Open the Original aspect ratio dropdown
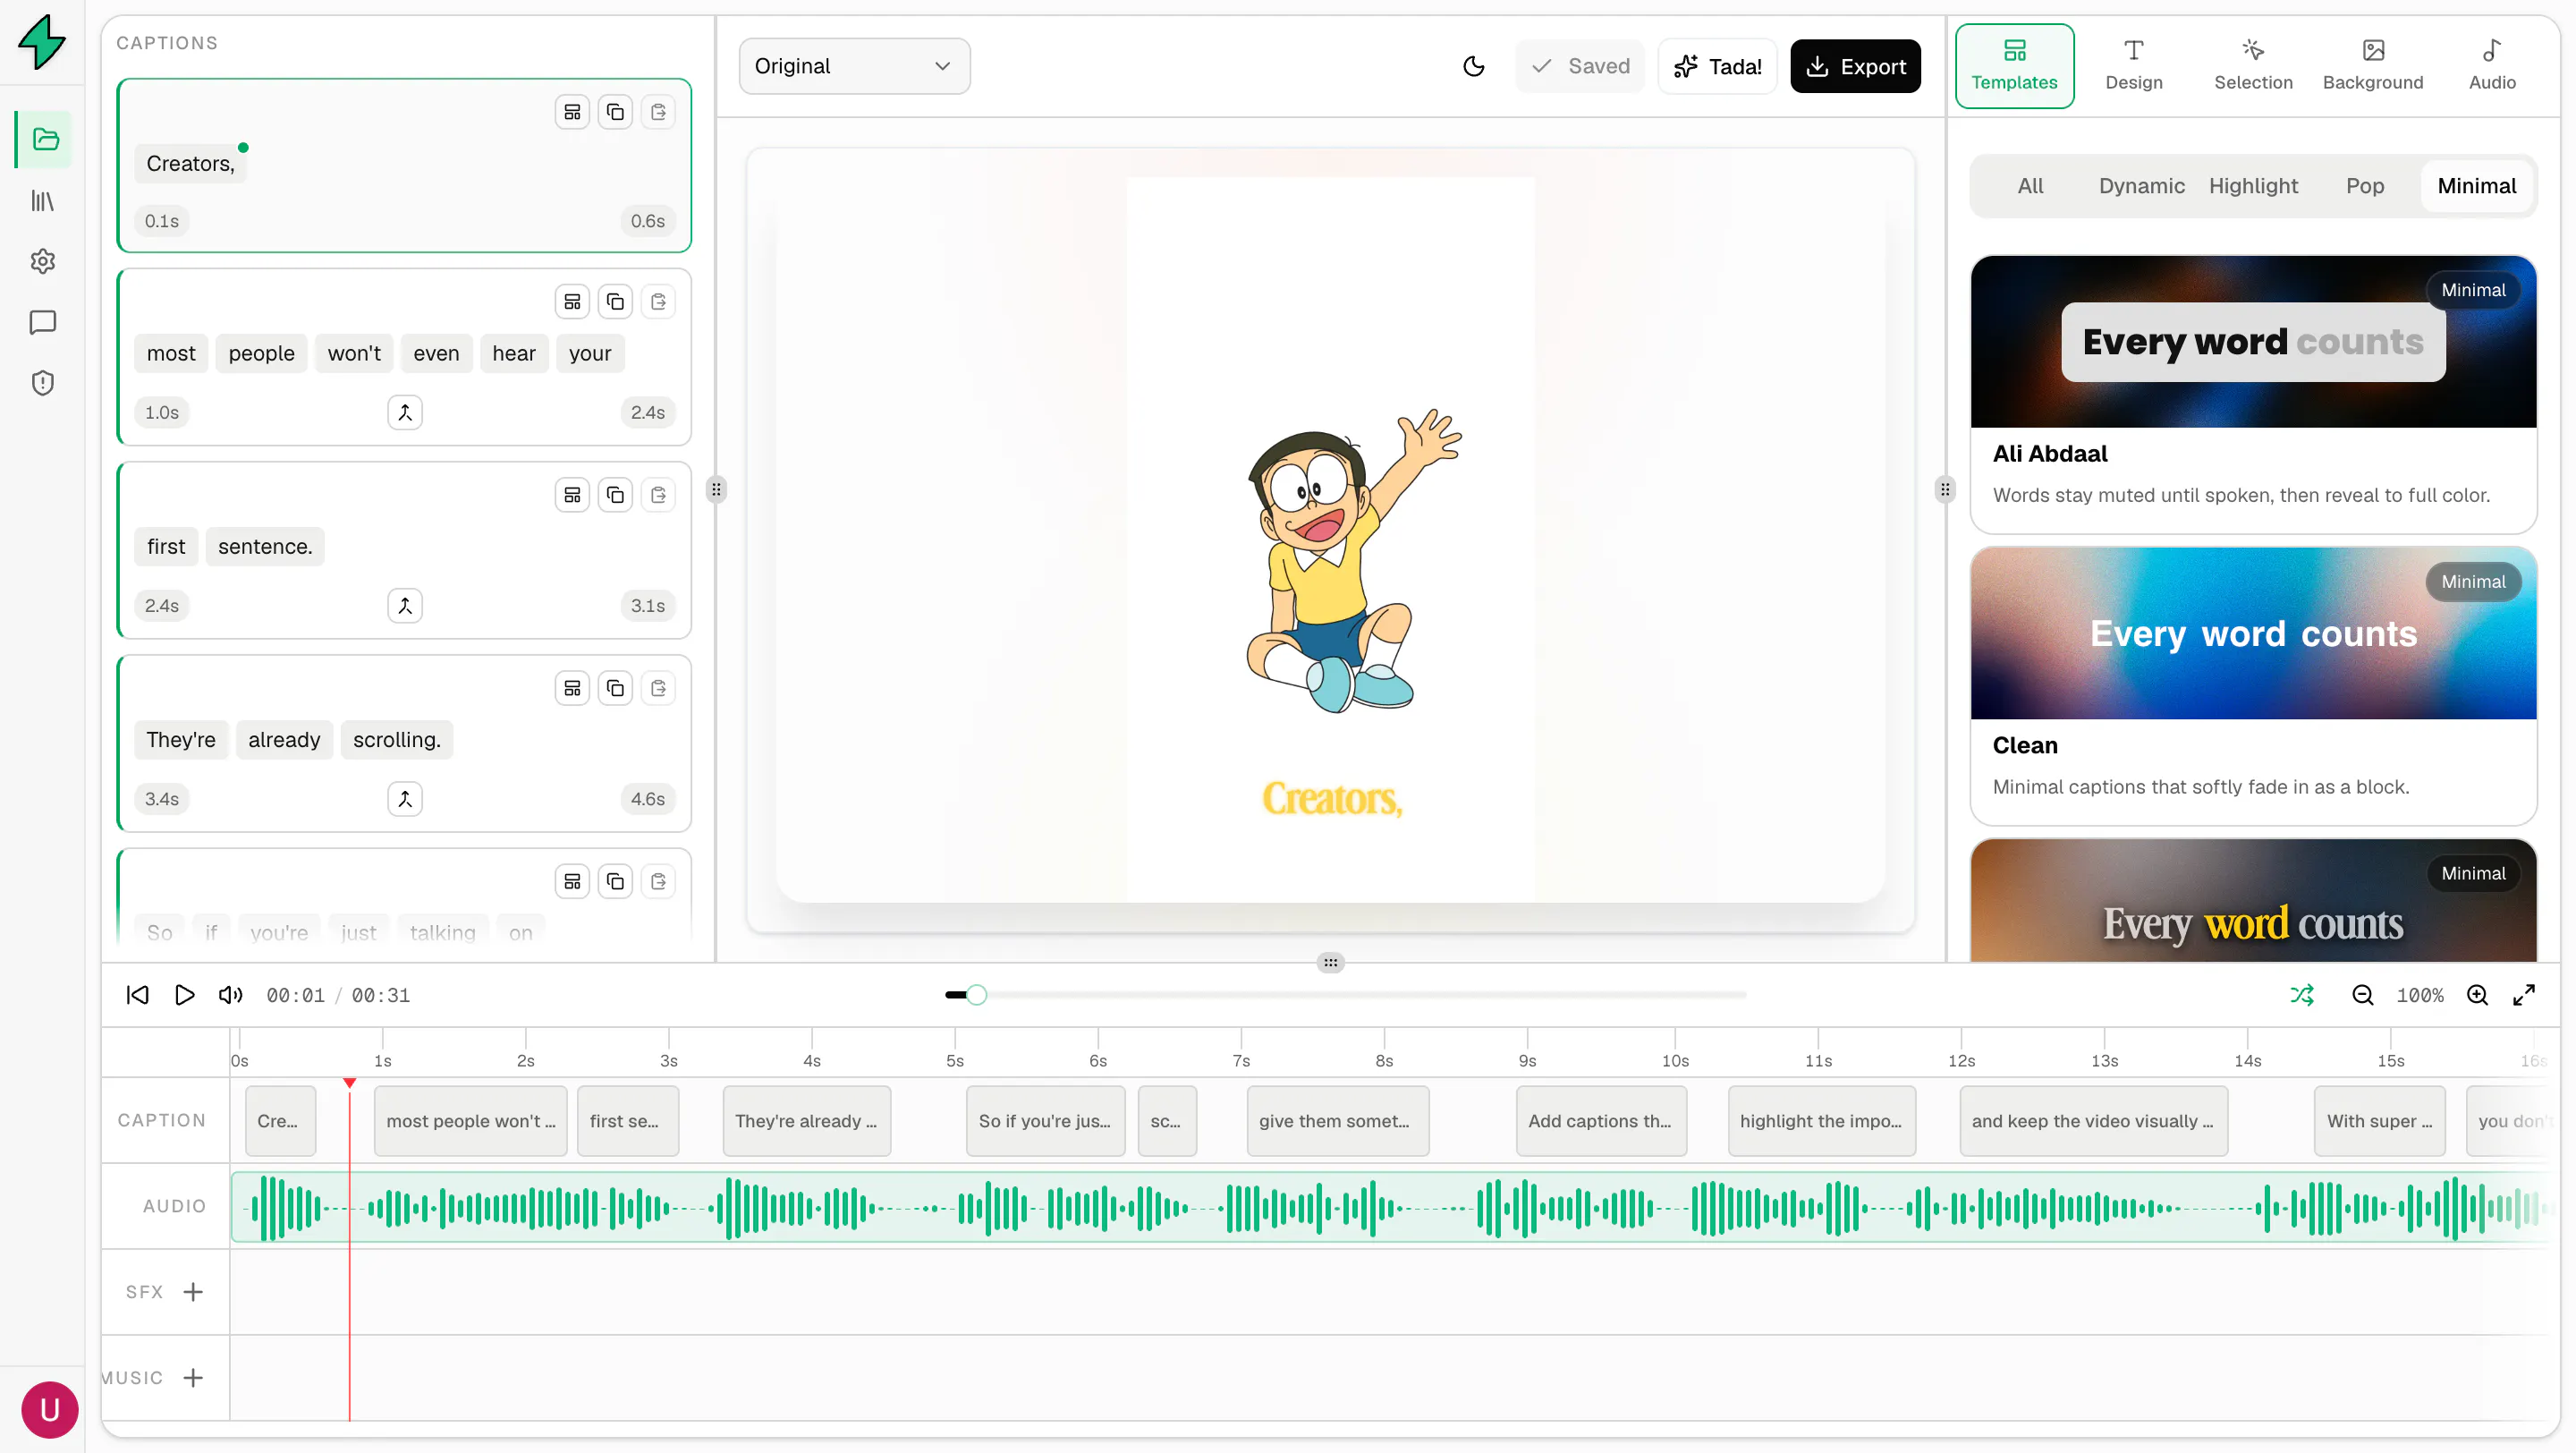2576x1453 pixels. (854, 66)
